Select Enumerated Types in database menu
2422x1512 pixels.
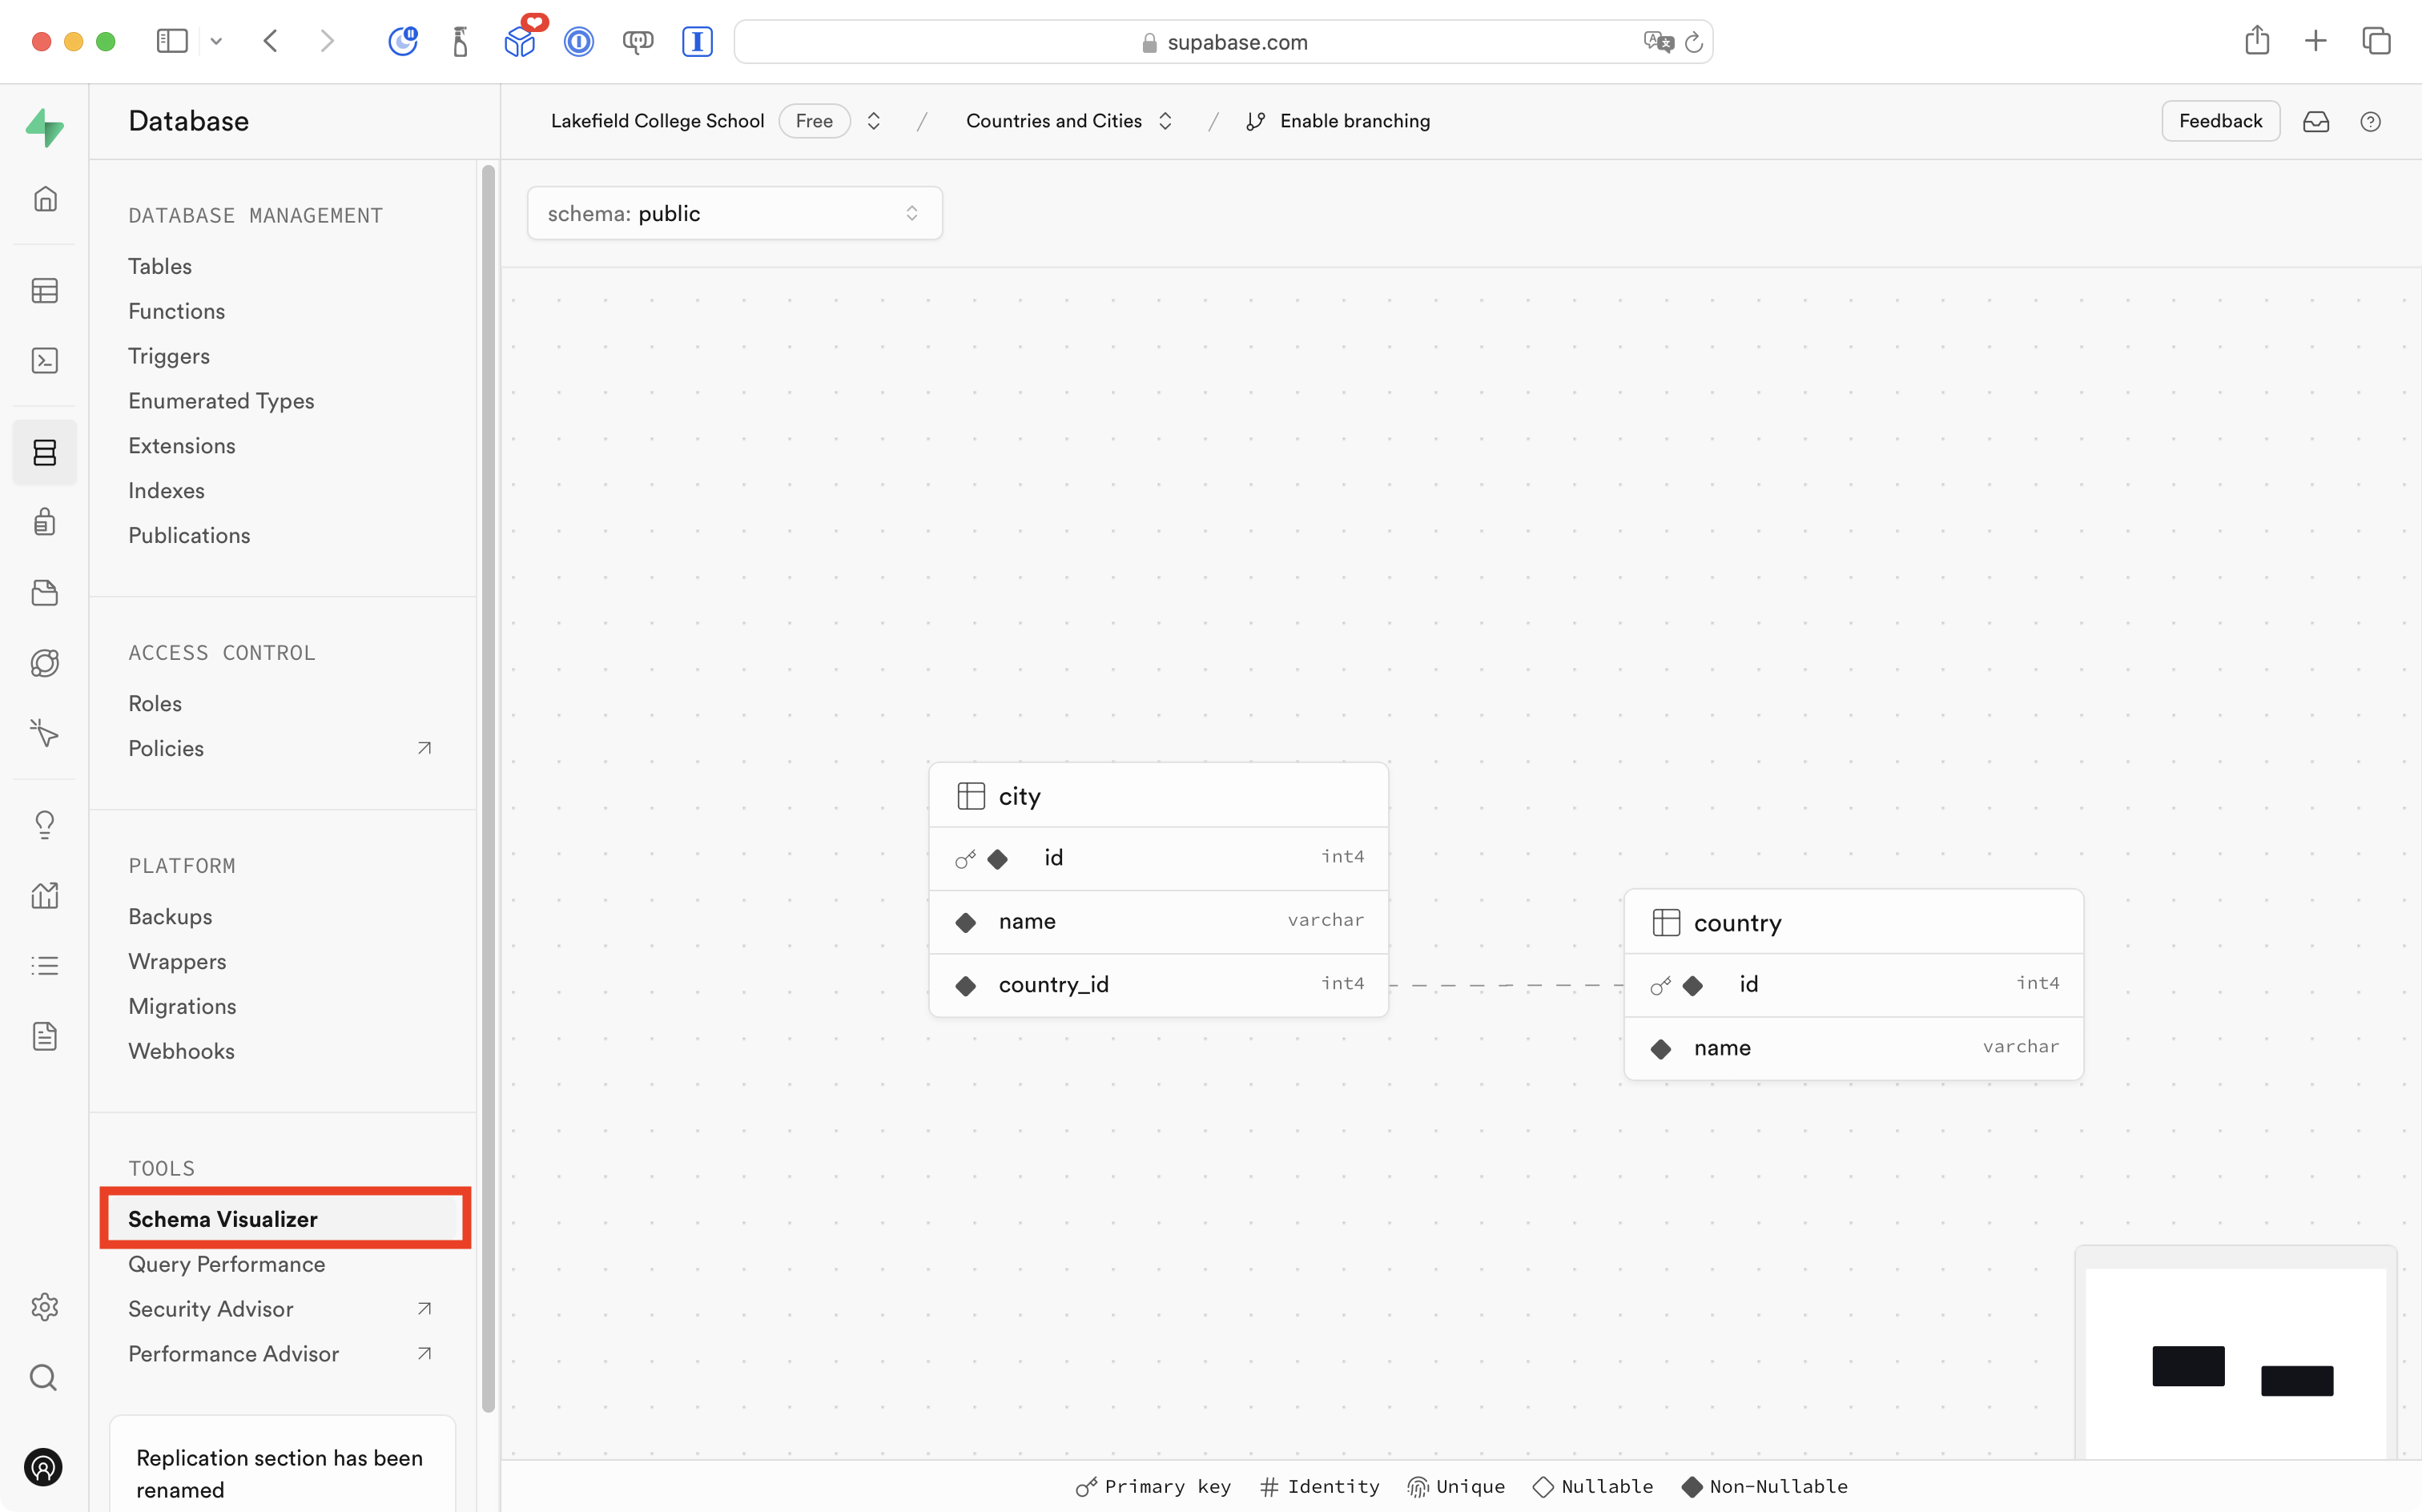tap(221, 401)
